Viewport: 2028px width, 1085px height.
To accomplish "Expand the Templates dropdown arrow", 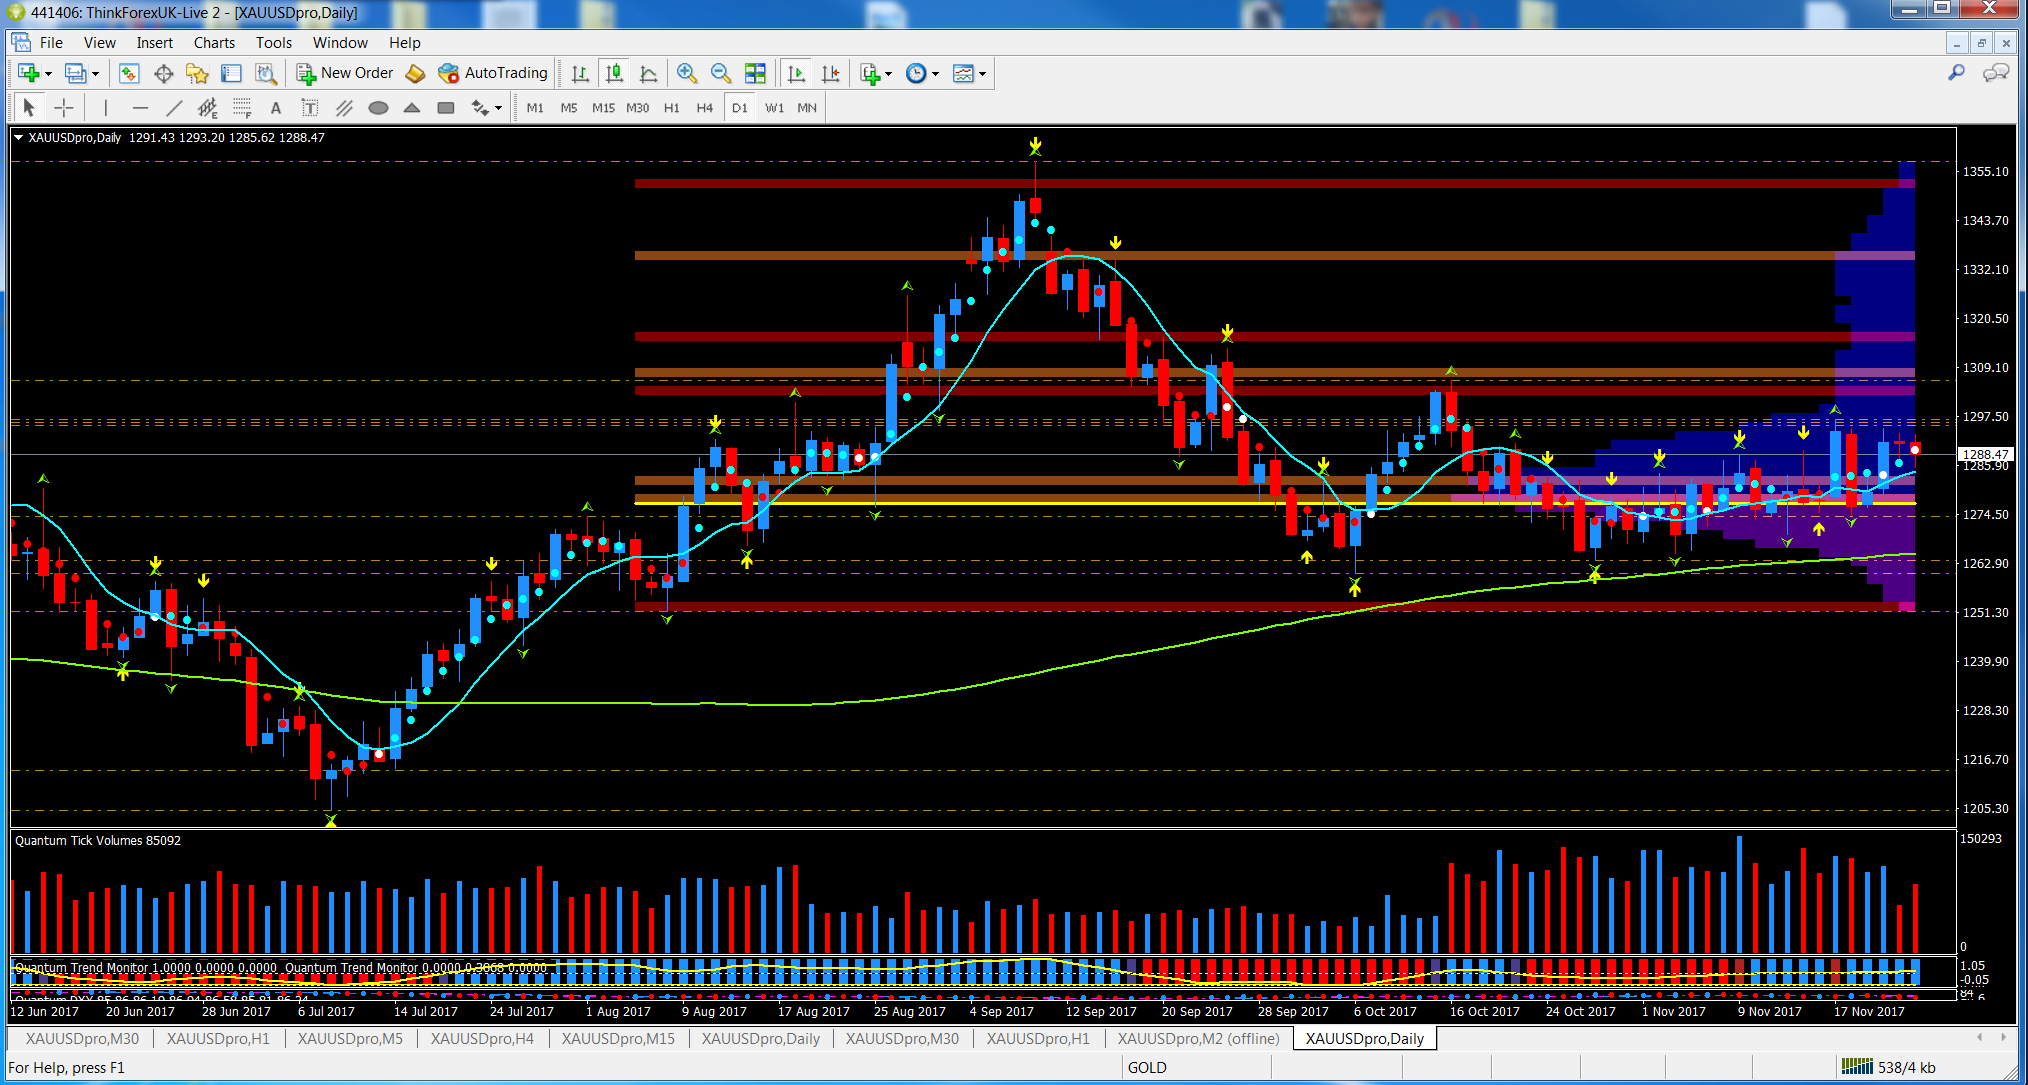I will tap(983, 74).
